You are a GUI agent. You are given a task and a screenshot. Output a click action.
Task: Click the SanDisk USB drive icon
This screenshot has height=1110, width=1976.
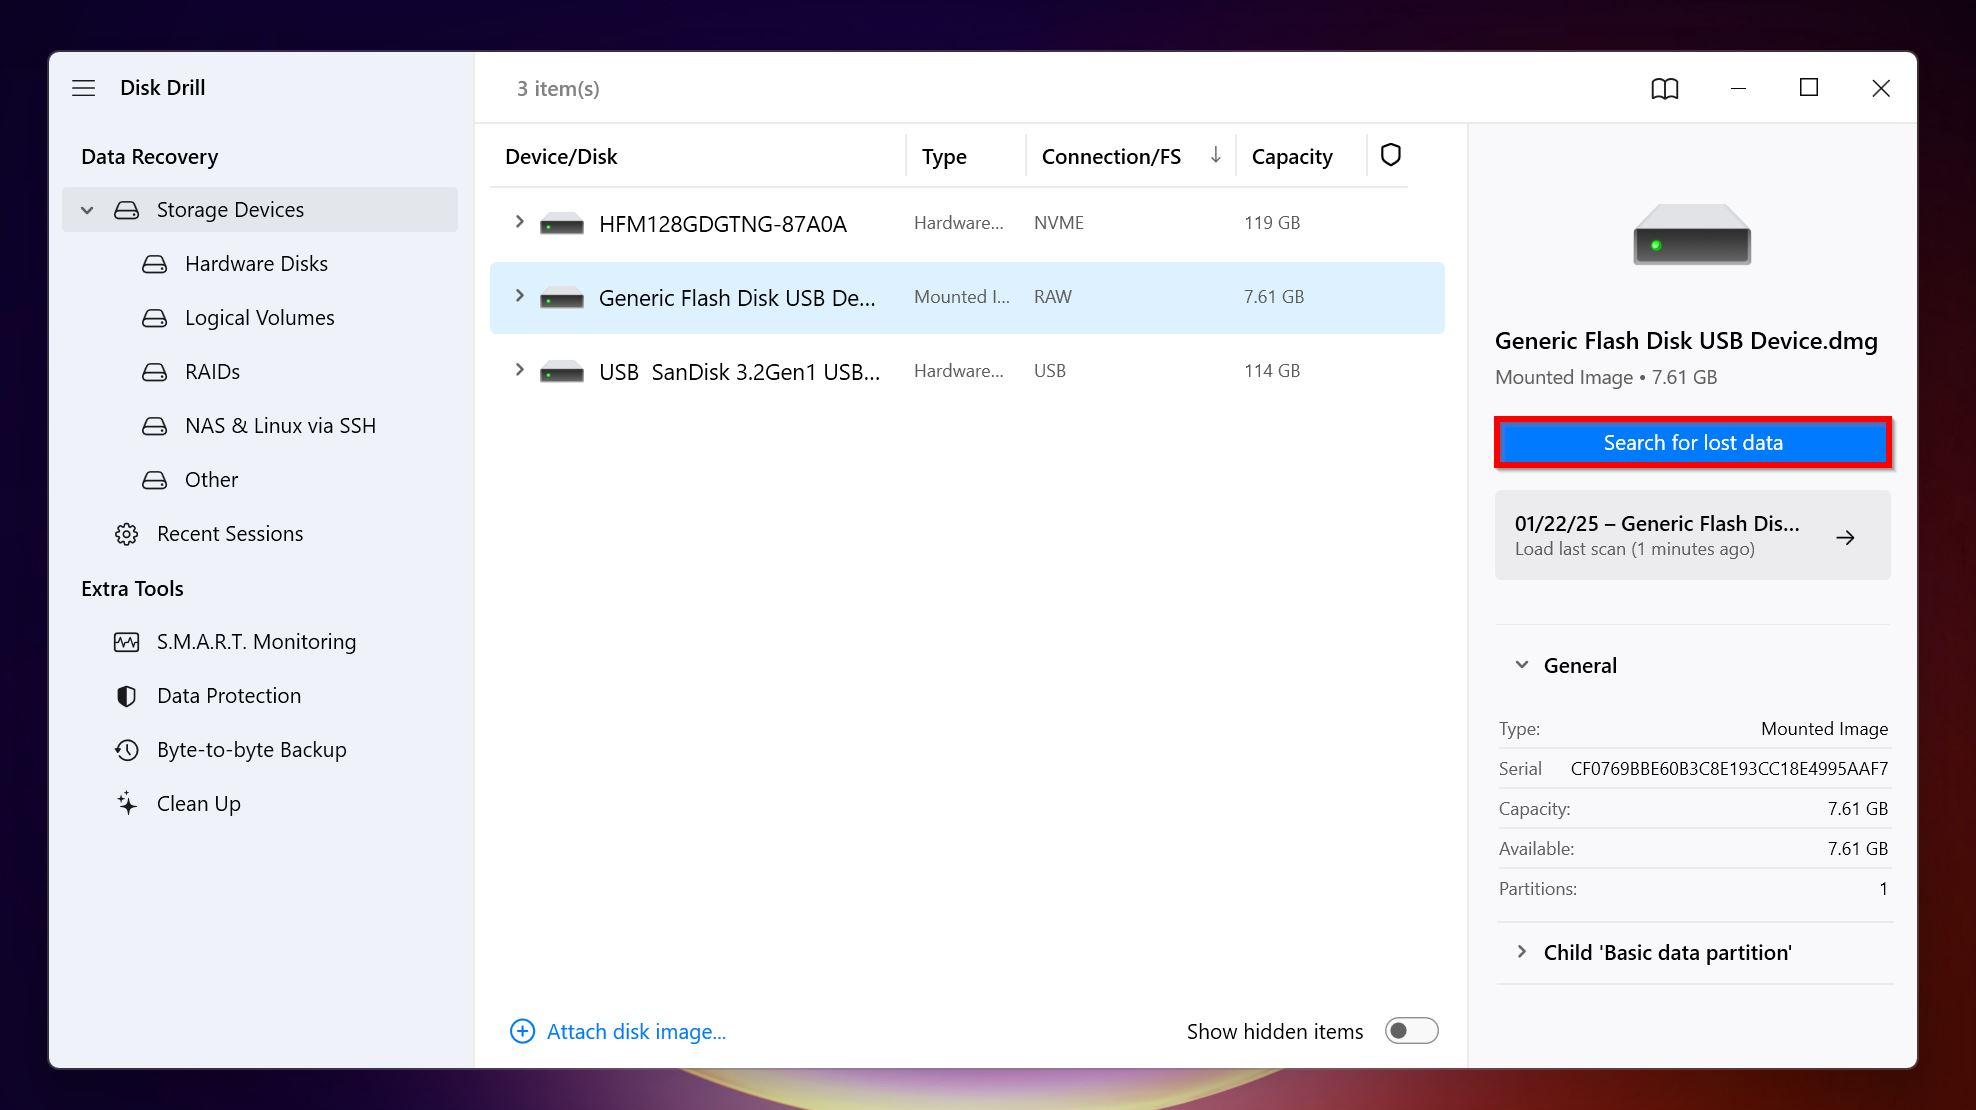click(x=562, y=372)
